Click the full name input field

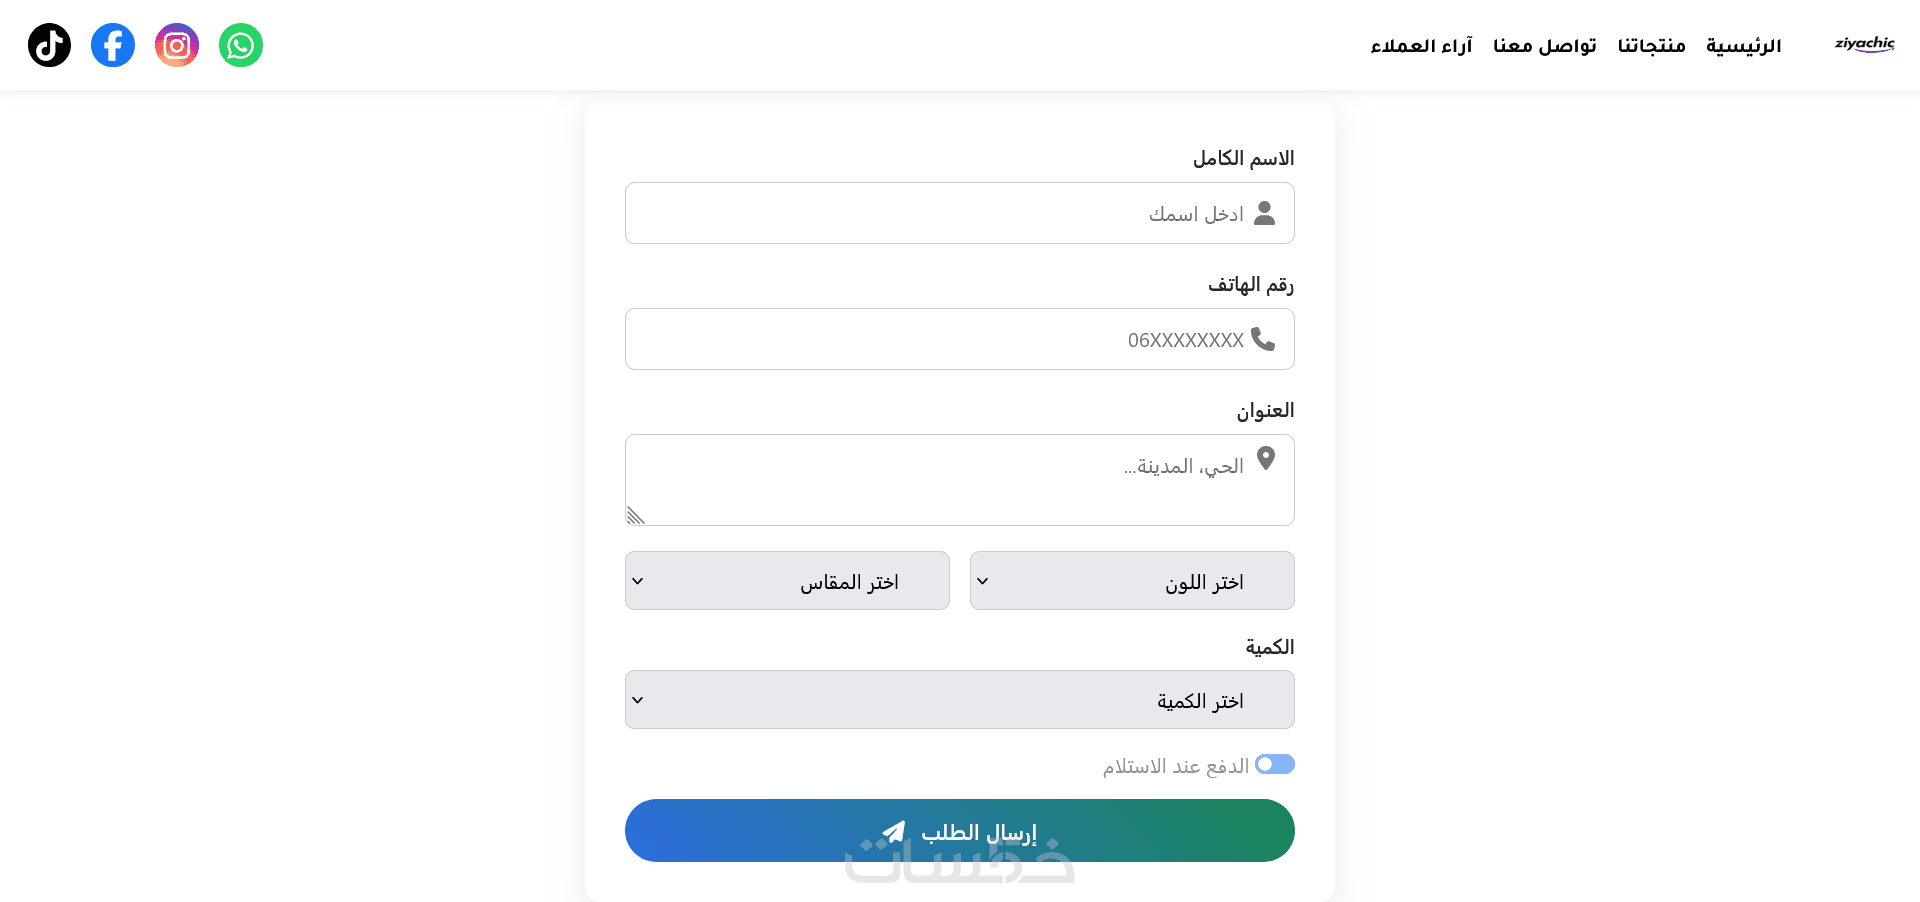click(x=930, y=213)
